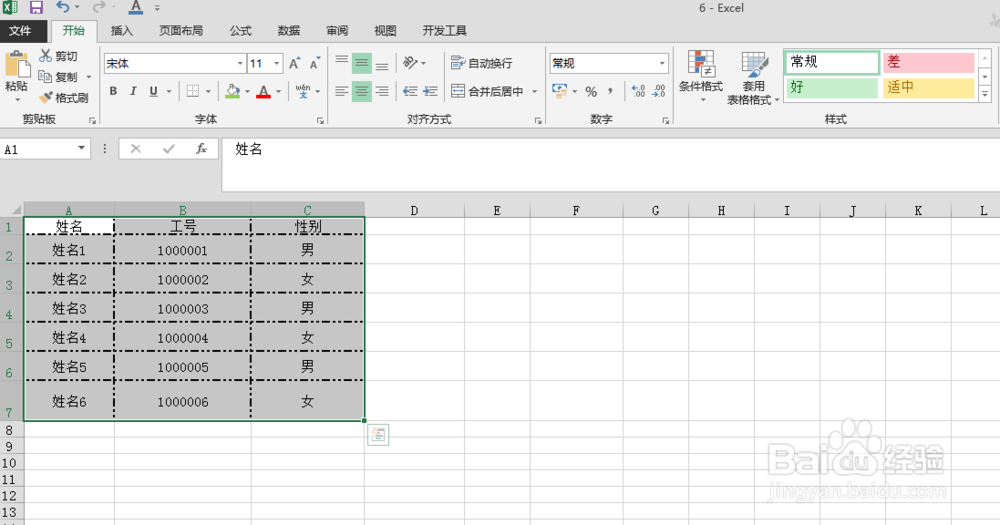The image size is (1000, 525).
Task: Click the select all corner button
Action: point(11,210)
